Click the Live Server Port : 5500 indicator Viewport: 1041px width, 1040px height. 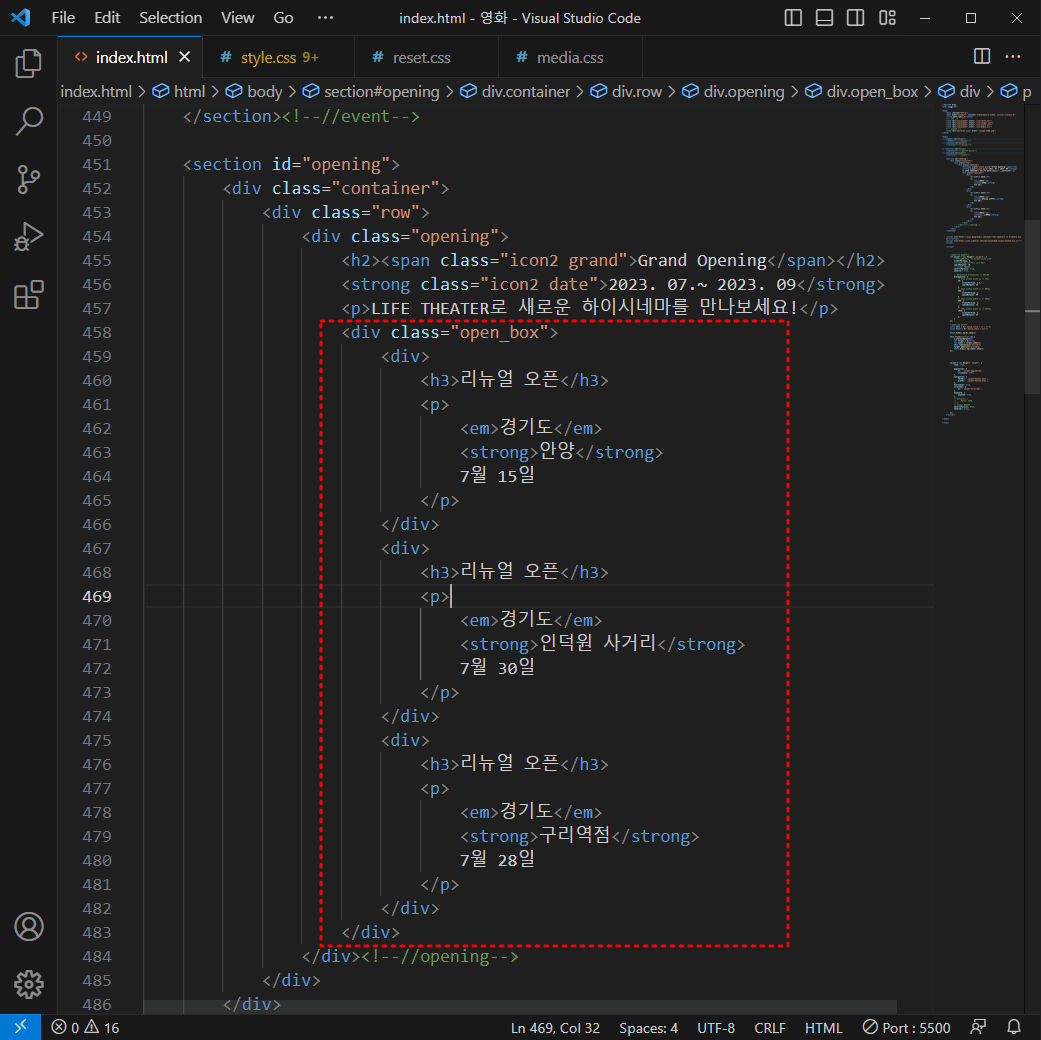point(906,1027)
